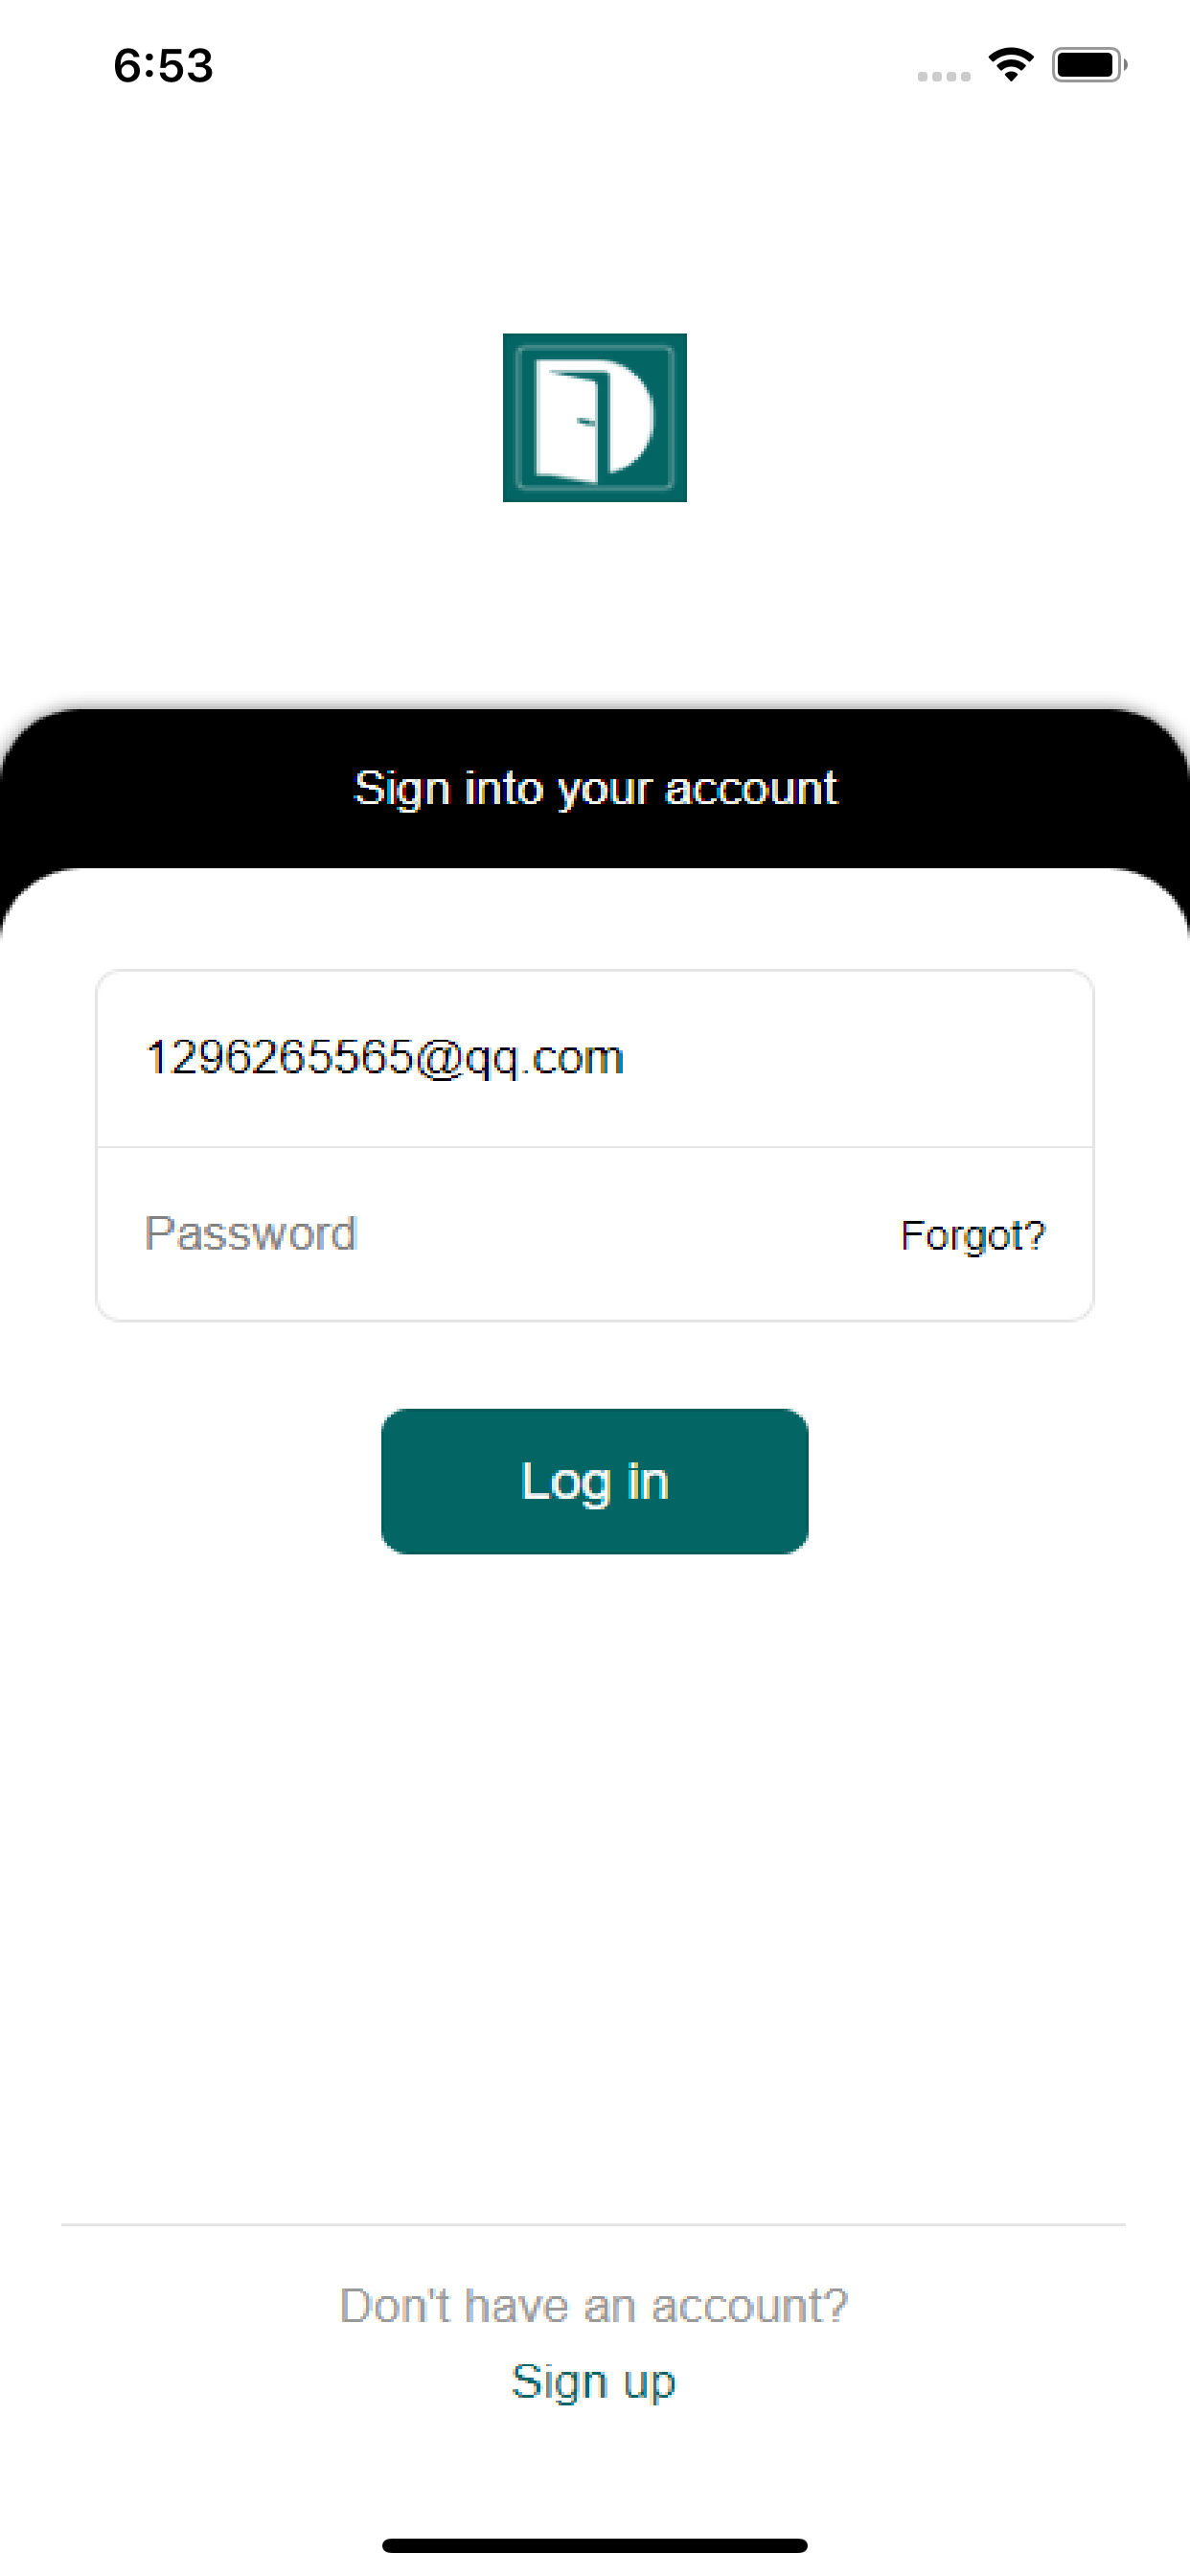Tap the 6:53 clock in status bar
Image resolution: width=1190 pixels, height=2576 pixels.
pyautogui.click(x=163, y=65)
